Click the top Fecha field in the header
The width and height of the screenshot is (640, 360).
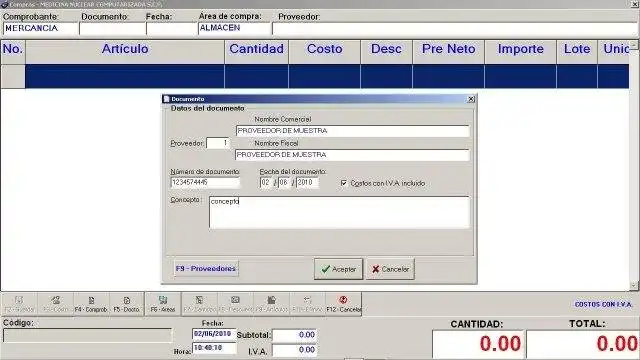171,29
